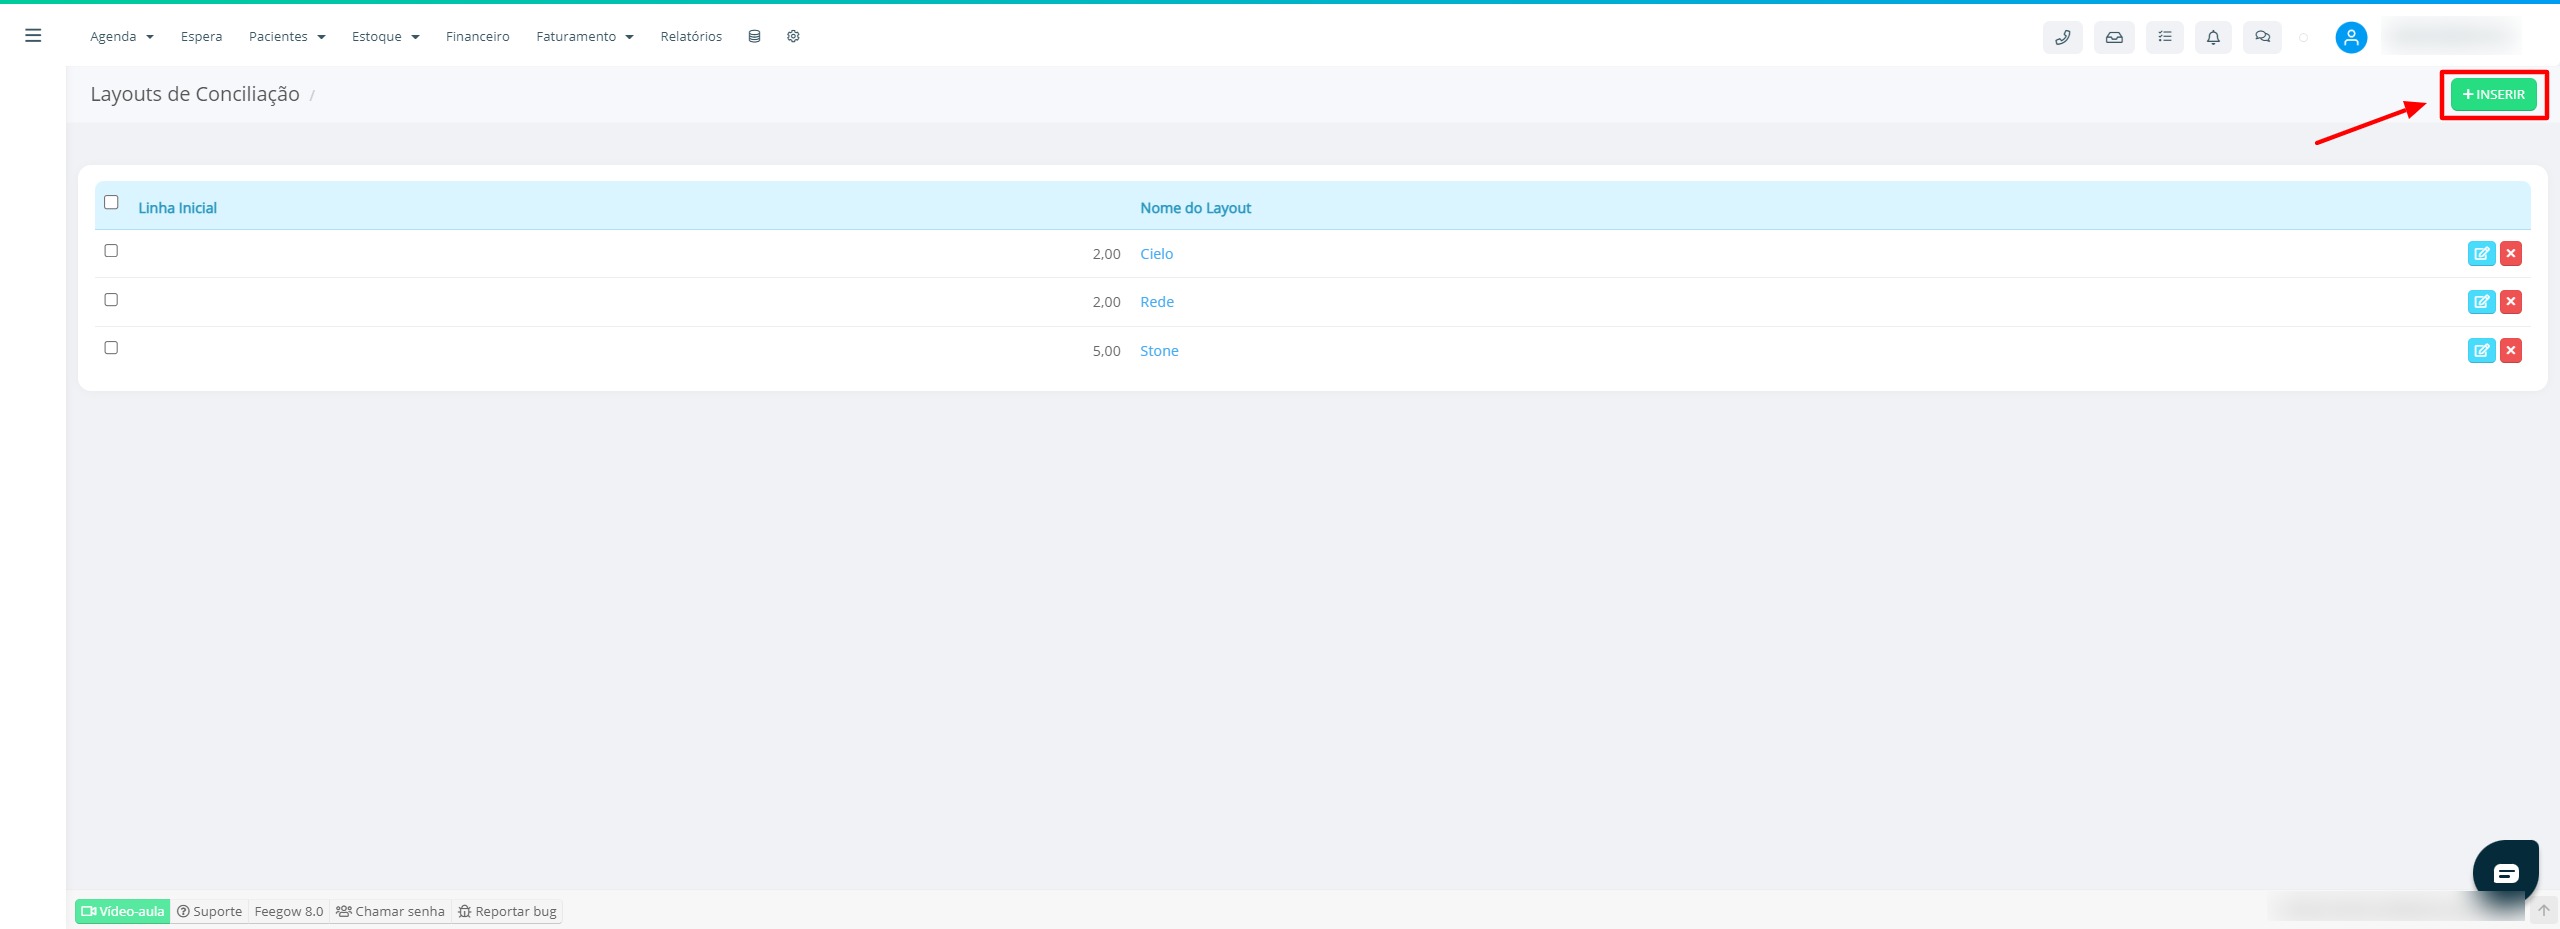Sort by Linha Inicial column header

(x=177, y=208)
